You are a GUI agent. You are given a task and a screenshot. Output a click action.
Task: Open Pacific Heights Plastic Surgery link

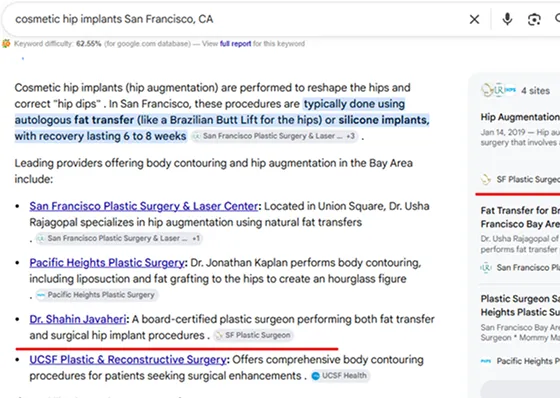(x=107, y=263)
